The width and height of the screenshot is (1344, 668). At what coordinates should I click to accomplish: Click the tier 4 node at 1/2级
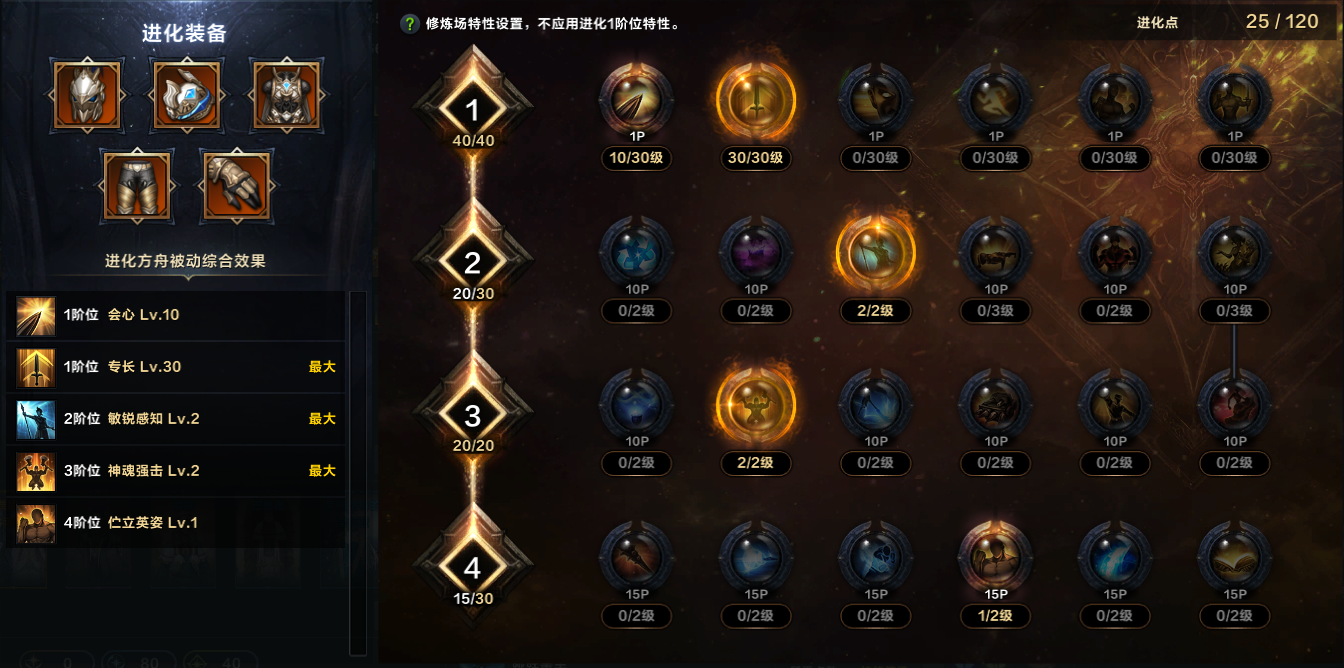click(x=996, y=558)
